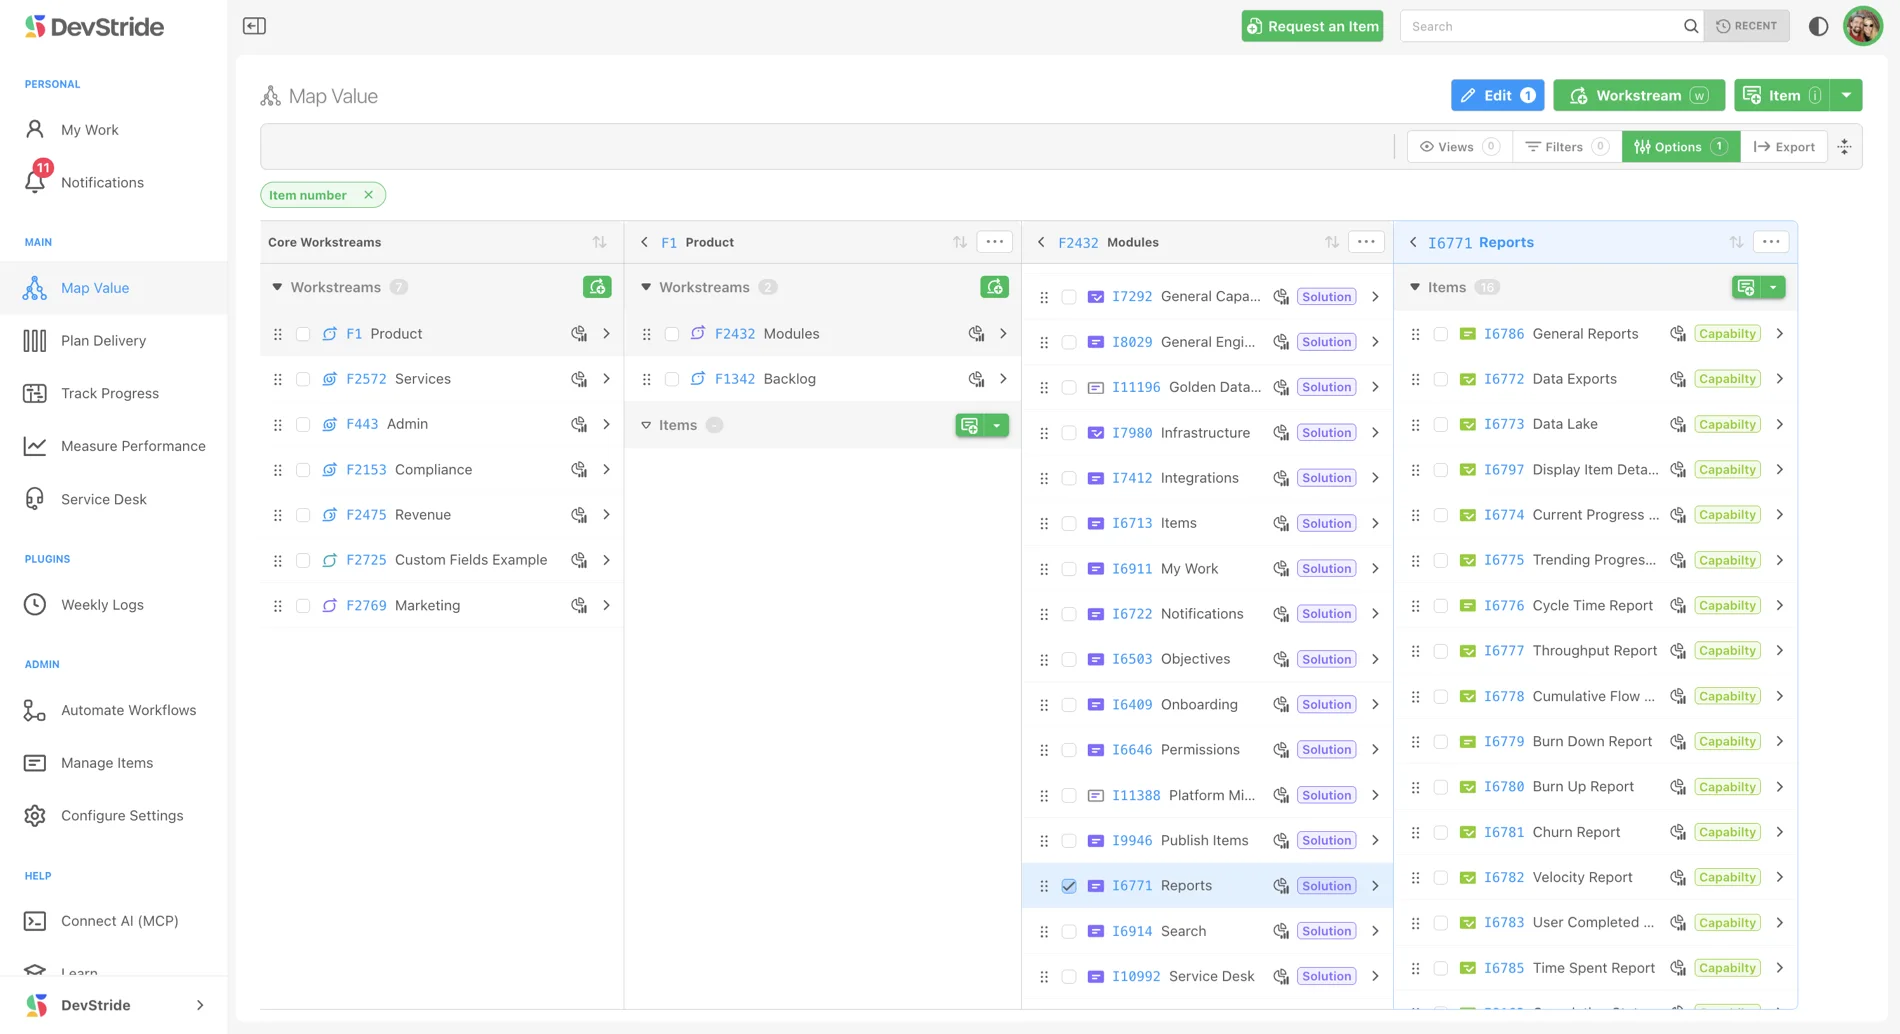Open more options for F2432 Modules column
Viewport: 1900px width, 1034px height.
[1366, 242]
